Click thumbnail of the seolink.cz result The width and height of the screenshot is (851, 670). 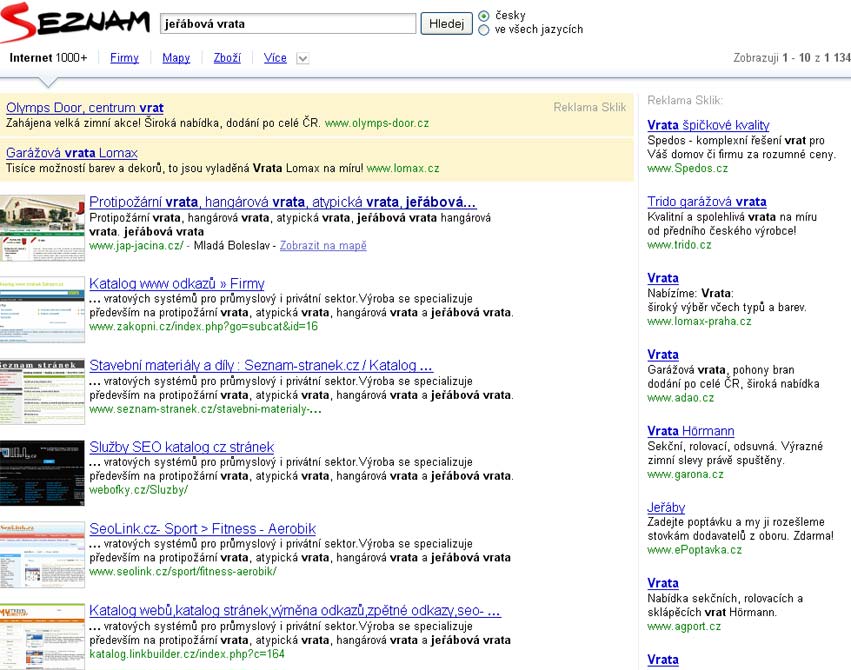[x=42, y=554]
